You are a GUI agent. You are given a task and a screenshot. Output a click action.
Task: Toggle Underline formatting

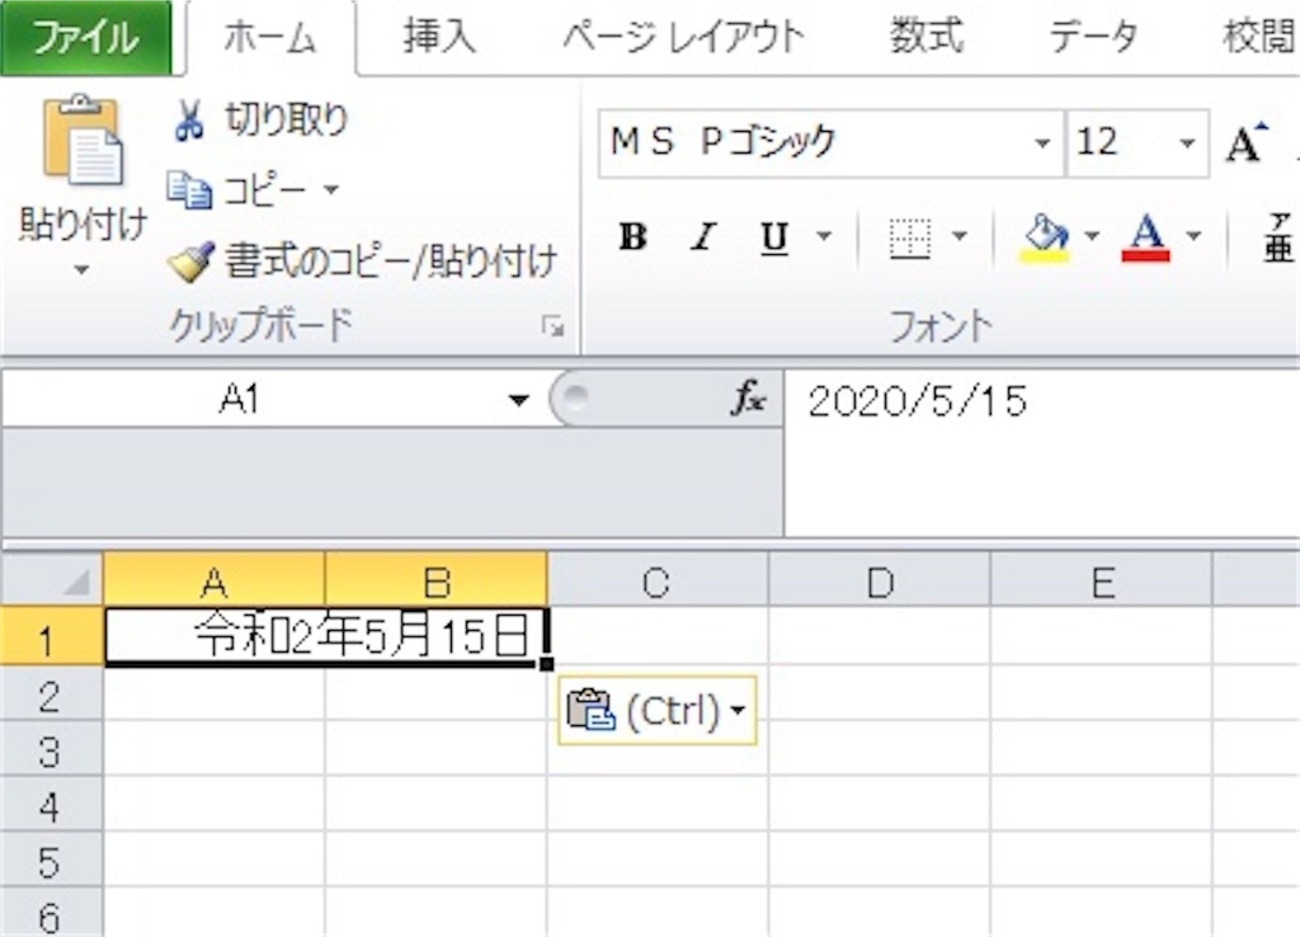point(775,237)
